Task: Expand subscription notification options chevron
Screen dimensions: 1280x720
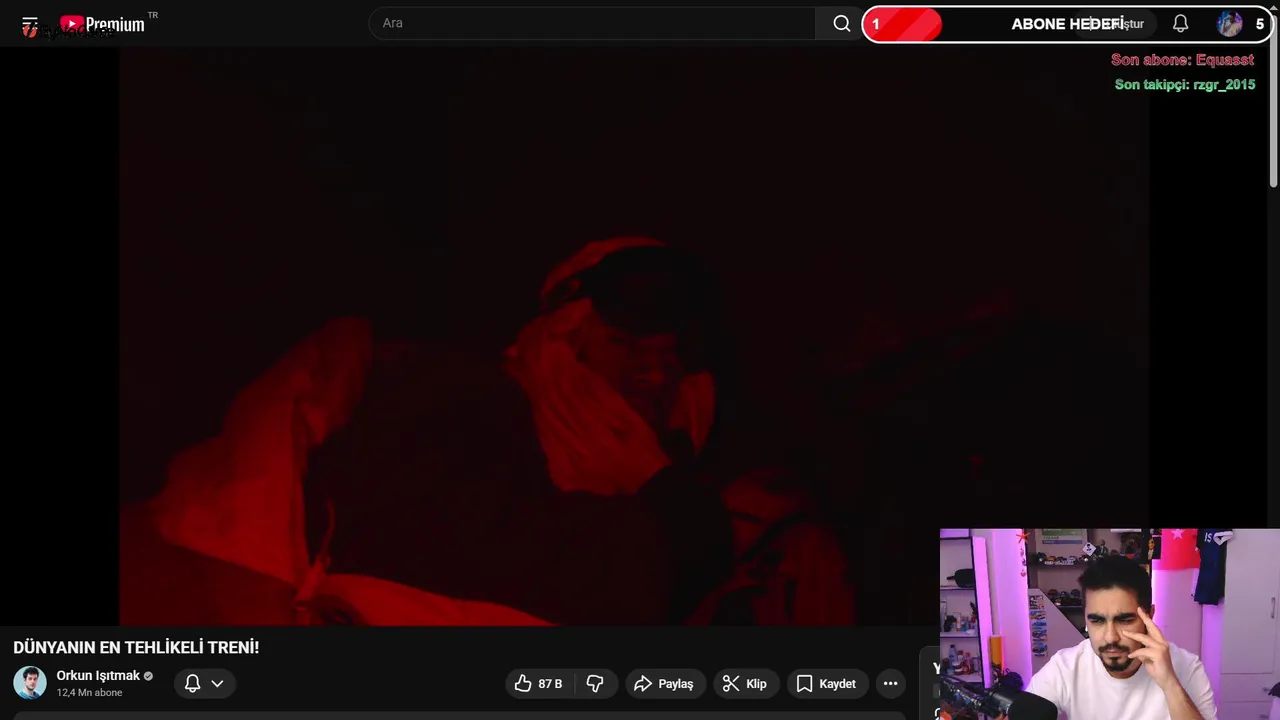Action: click(217, 684)
